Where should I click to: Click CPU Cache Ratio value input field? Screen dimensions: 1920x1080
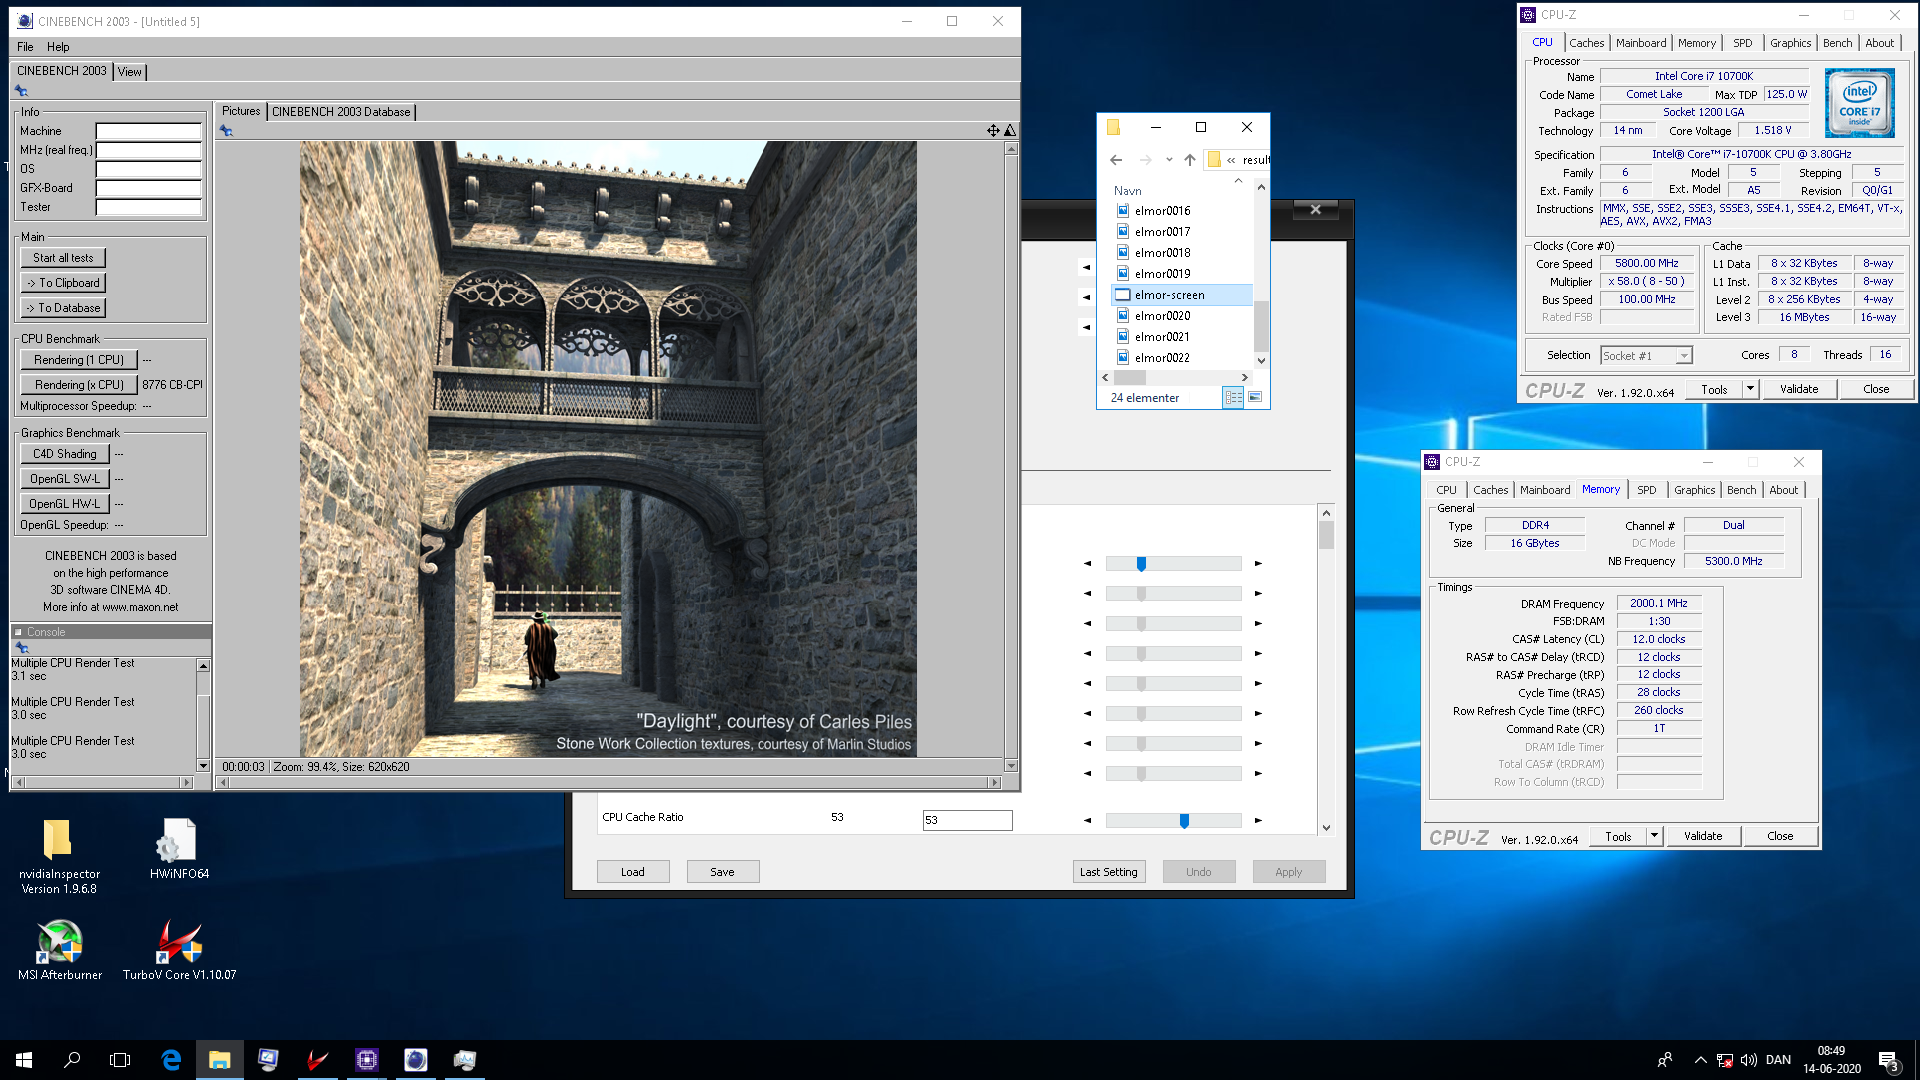click(967, 820)
